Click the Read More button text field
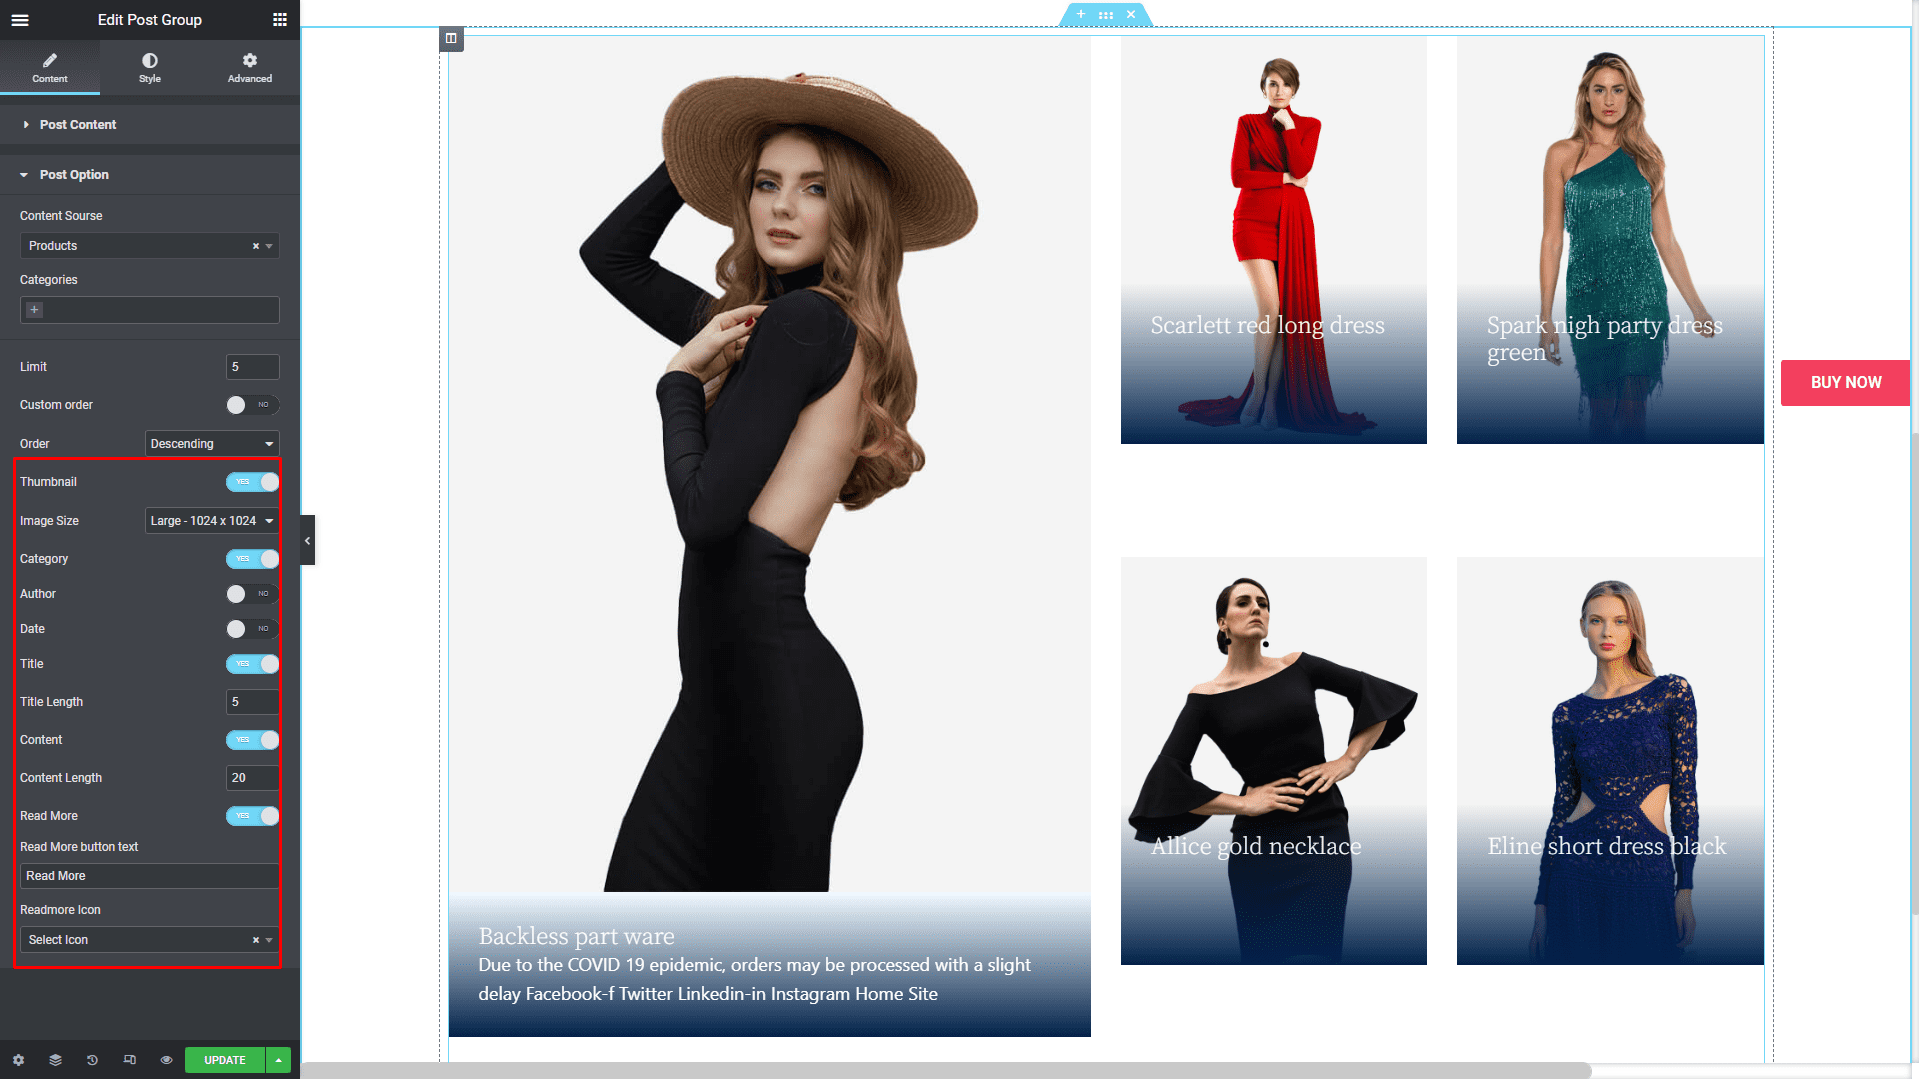The height and width of the screenshot is (1079, 1919). click(149, 876)
